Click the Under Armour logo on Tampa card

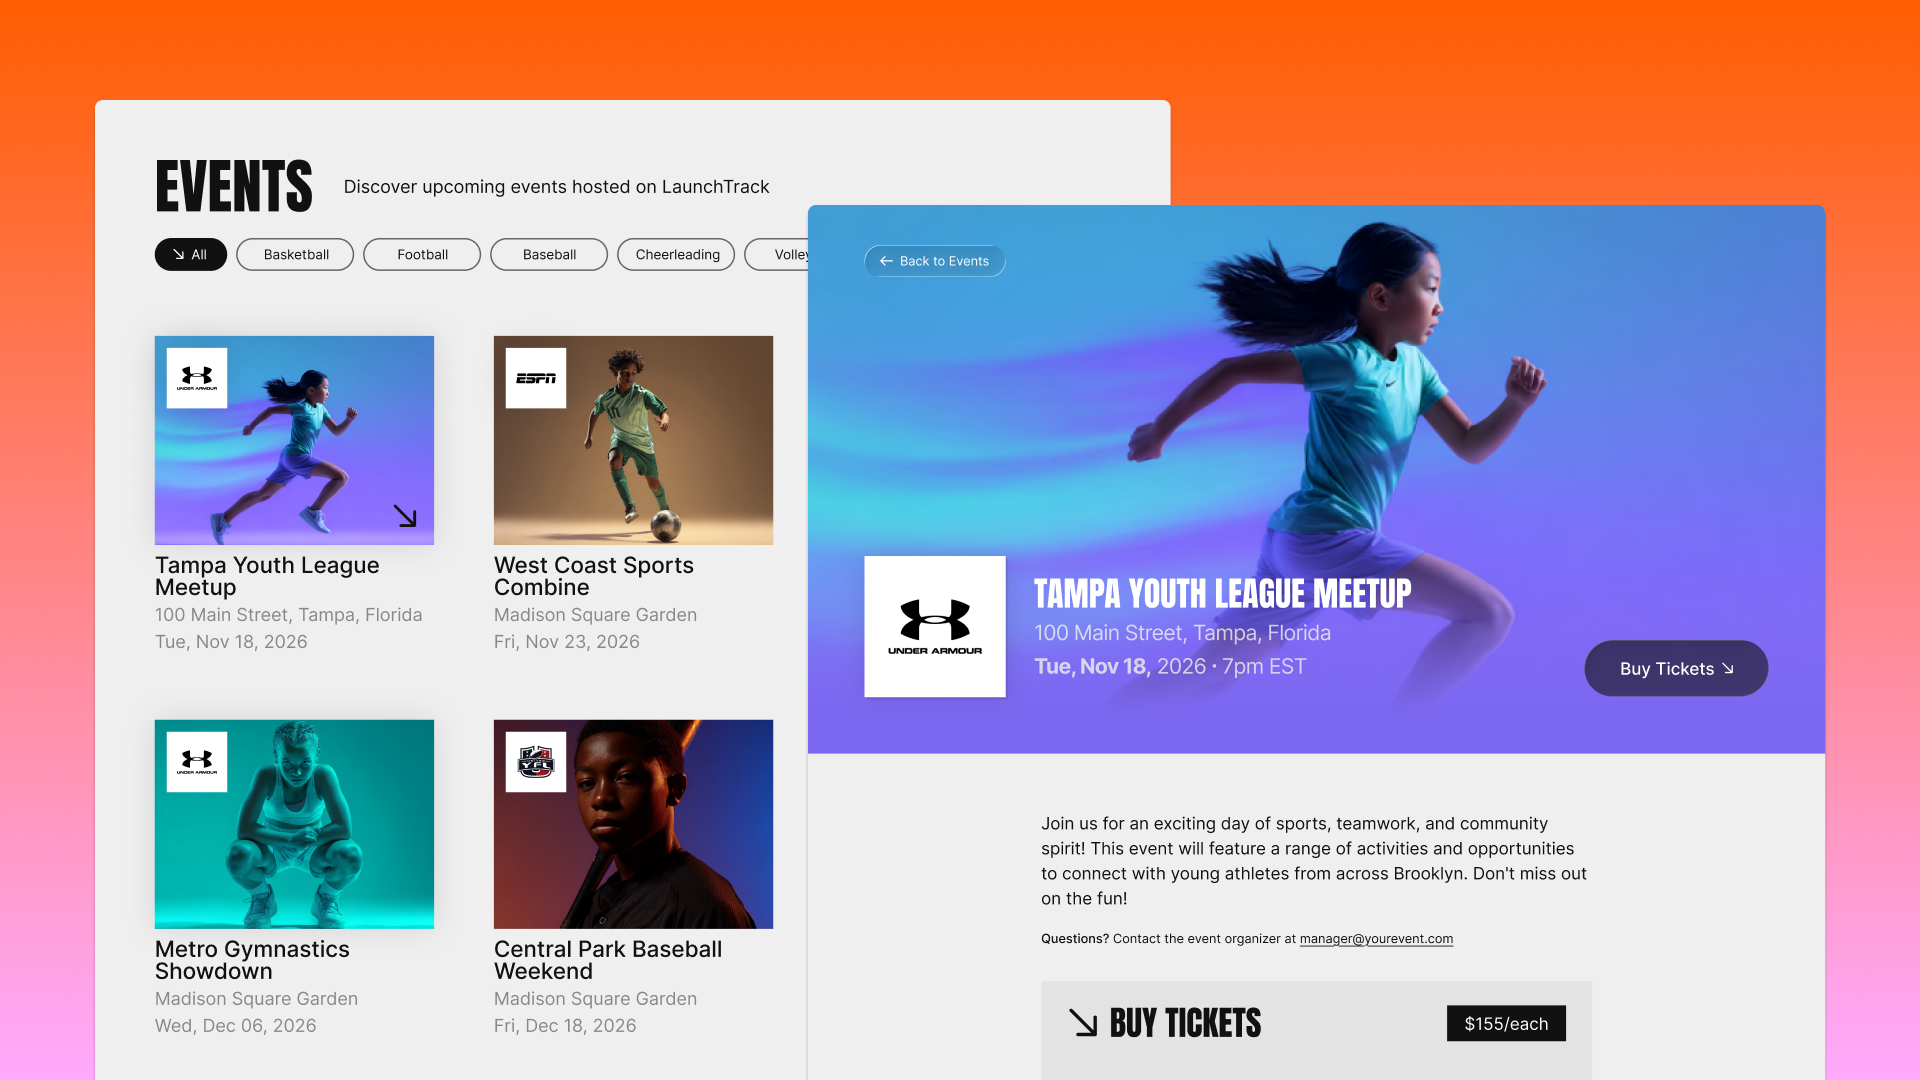[x=197, y=378]
